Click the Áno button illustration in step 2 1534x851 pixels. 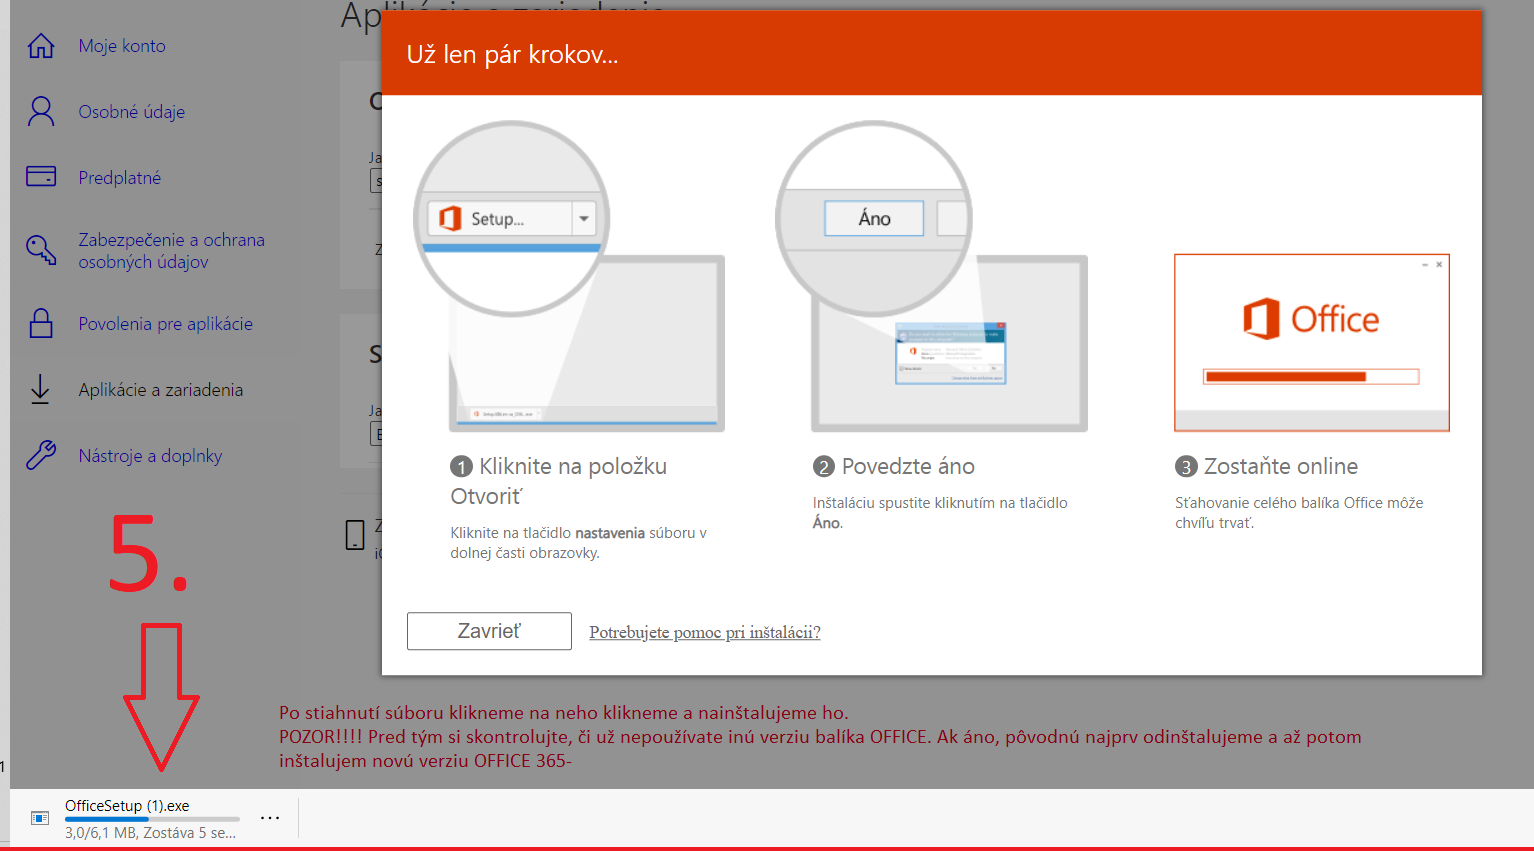pos(874,218)
